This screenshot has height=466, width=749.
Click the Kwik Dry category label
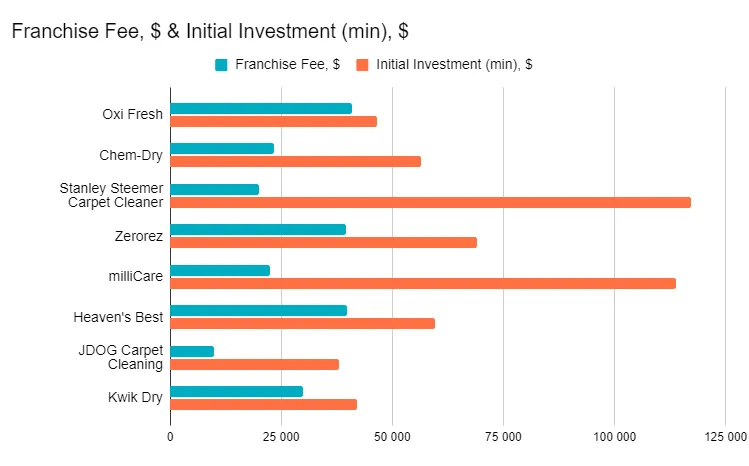click(x=135, y=398)
